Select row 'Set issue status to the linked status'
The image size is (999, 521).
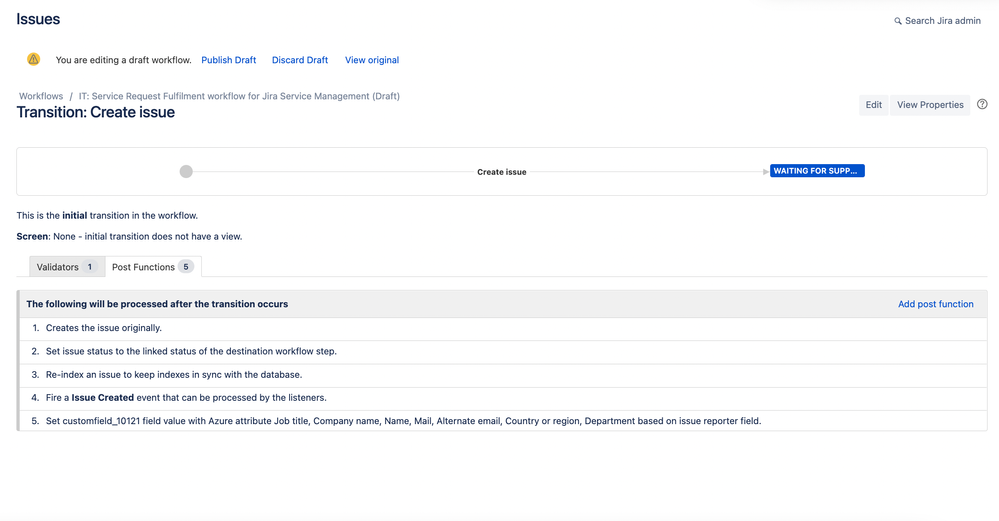pyautogui.click(x=503, y=352)
